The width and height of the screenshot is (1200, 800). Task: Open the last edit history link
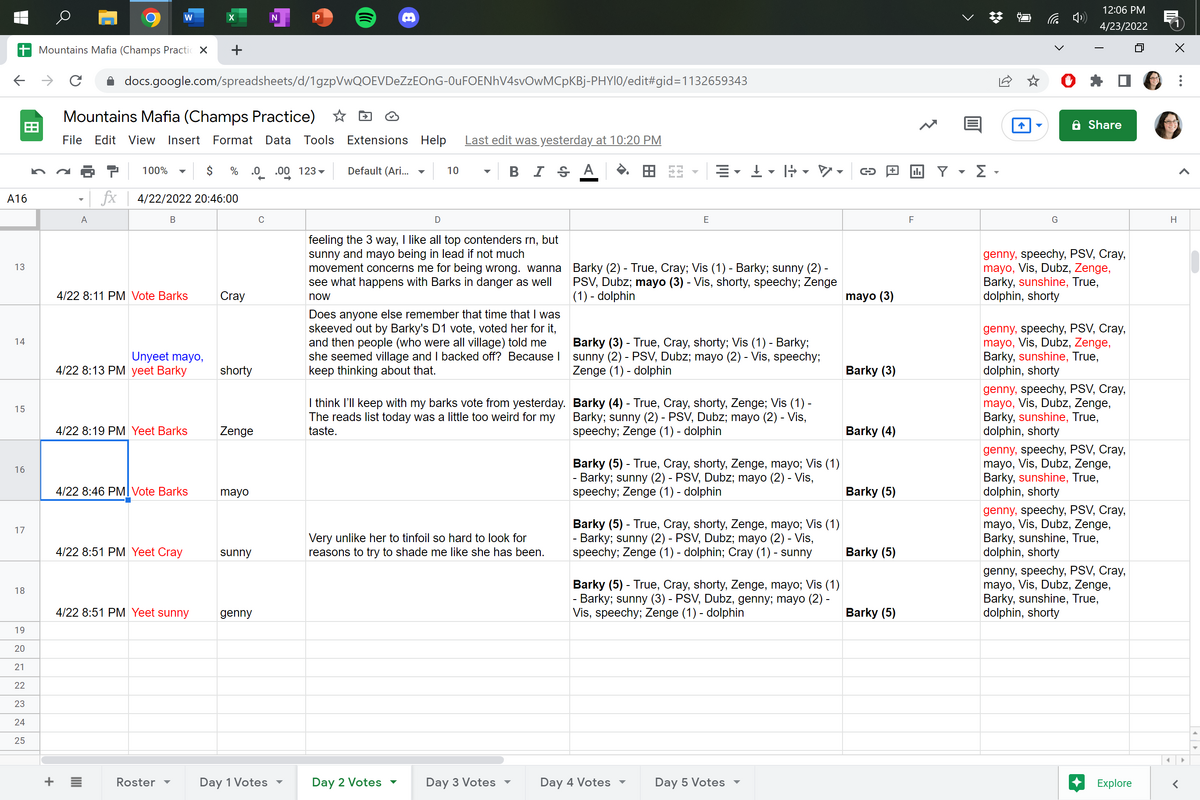point(563,140)
